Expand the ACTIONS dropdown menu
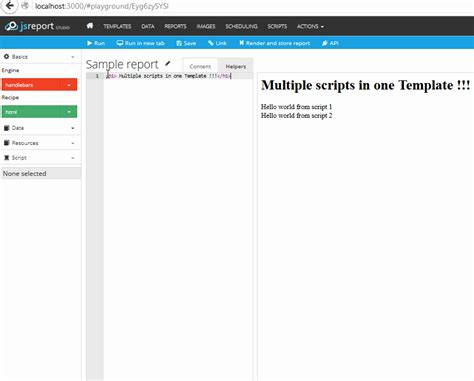Viewport: 474px width, 381px height. coord(310,26)
